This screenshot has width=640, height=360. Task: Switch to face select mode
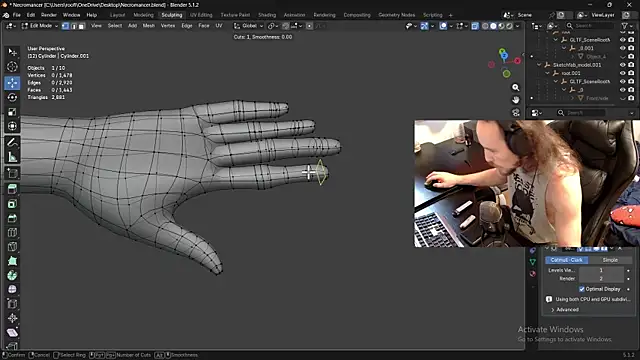(82, 26)
